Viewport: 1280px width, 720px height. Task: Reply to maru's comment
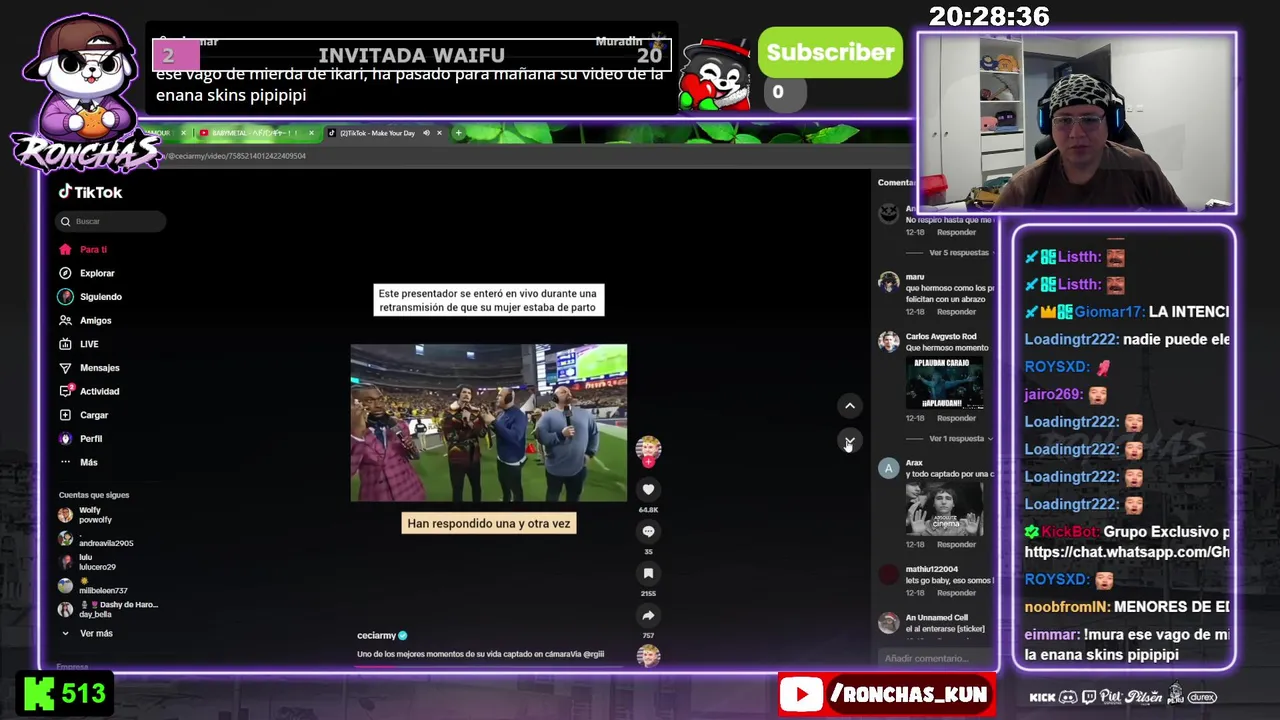tap(956, 312)
